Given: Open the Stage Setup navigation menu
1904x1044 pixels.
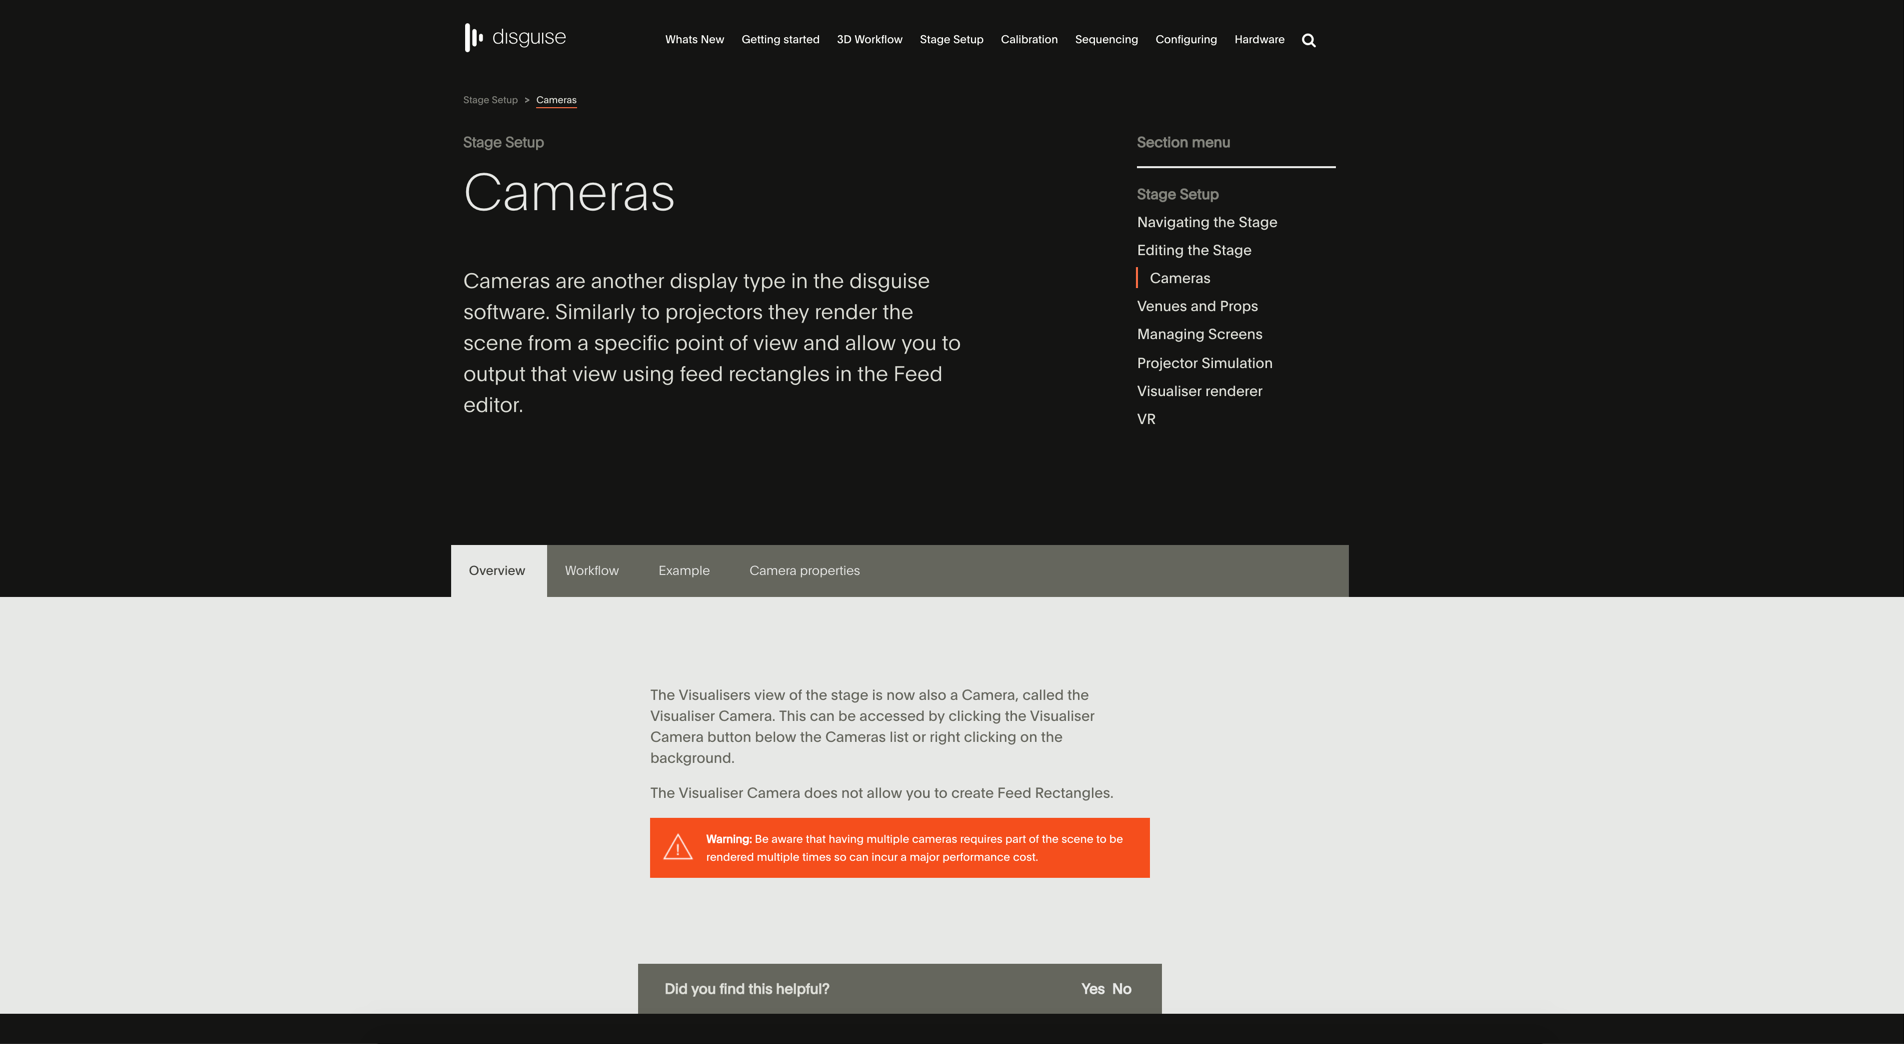Looking at the screenshot, I should [x=951, y=40].
